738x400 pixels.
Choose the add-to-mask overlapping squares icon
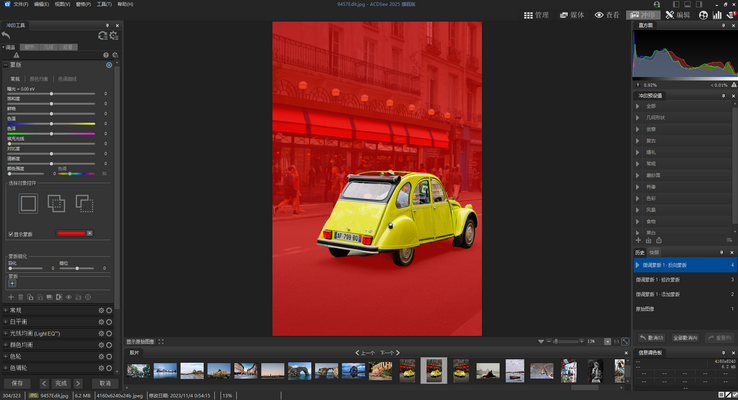56,203
